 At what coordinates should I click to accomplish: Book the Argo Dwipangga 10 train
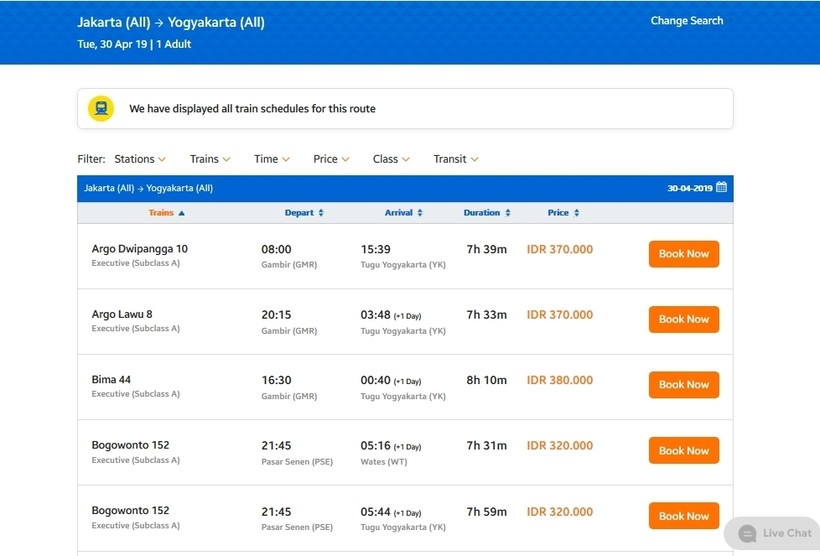click(x=684, y=254)
